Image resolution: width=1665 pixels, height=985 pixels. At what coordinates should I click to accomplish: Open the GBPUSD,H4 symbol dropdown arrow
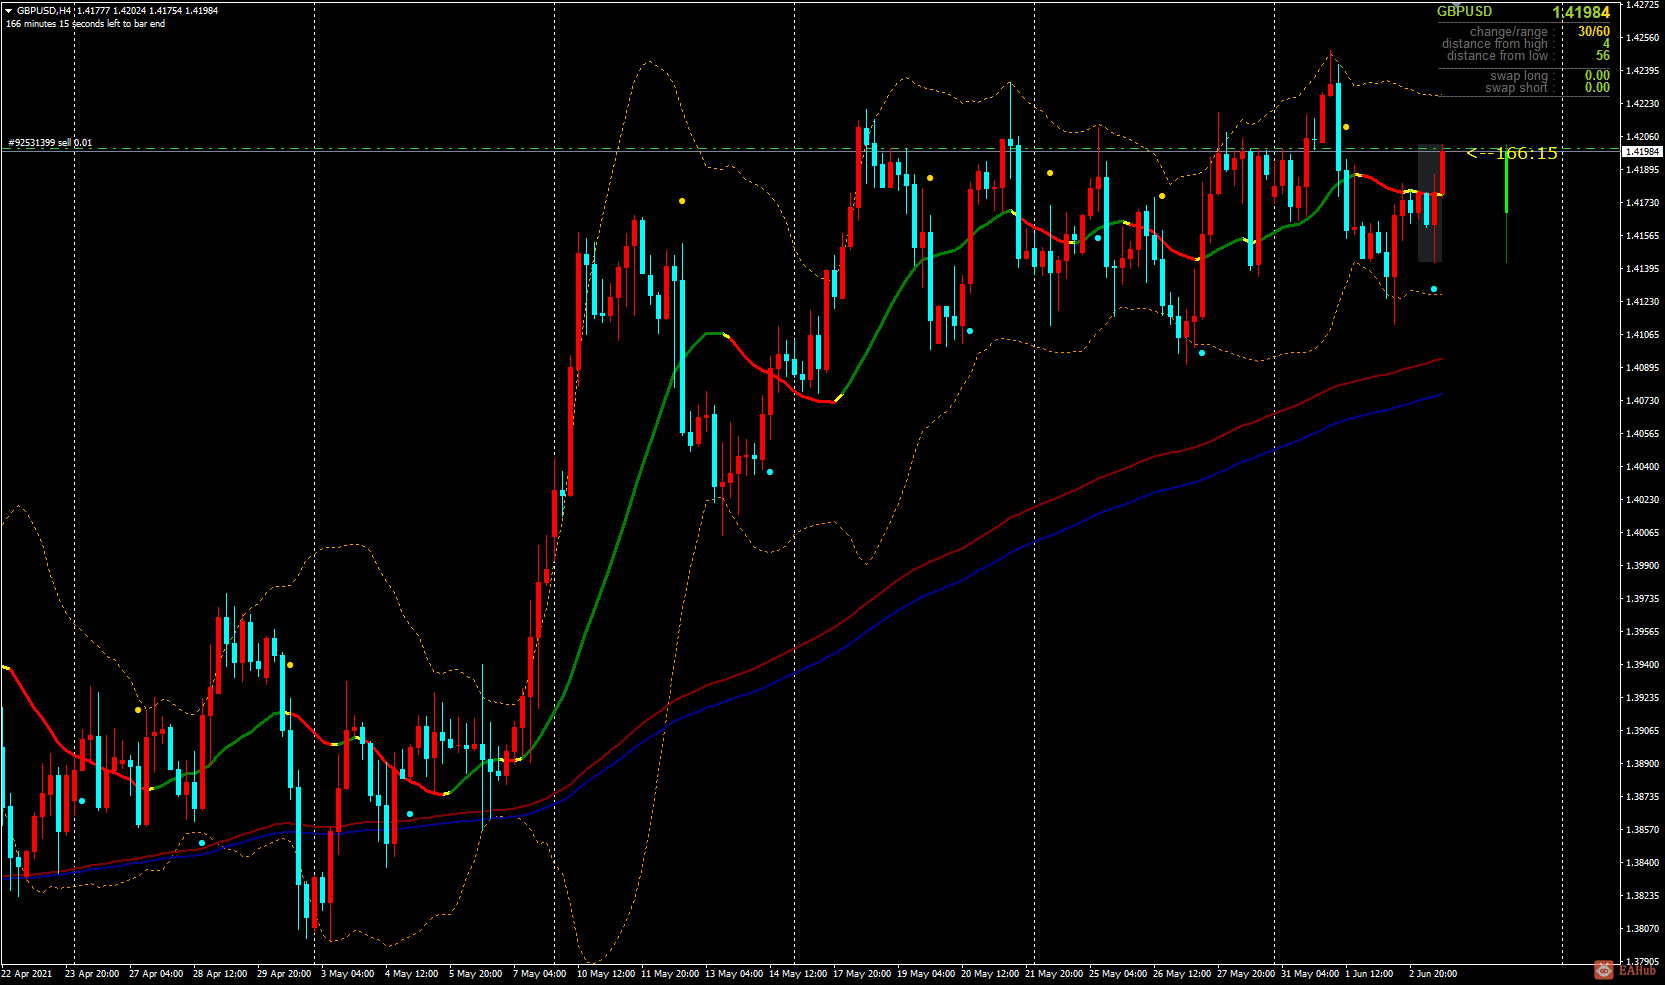pyautogui.click(x=10, y=8)
